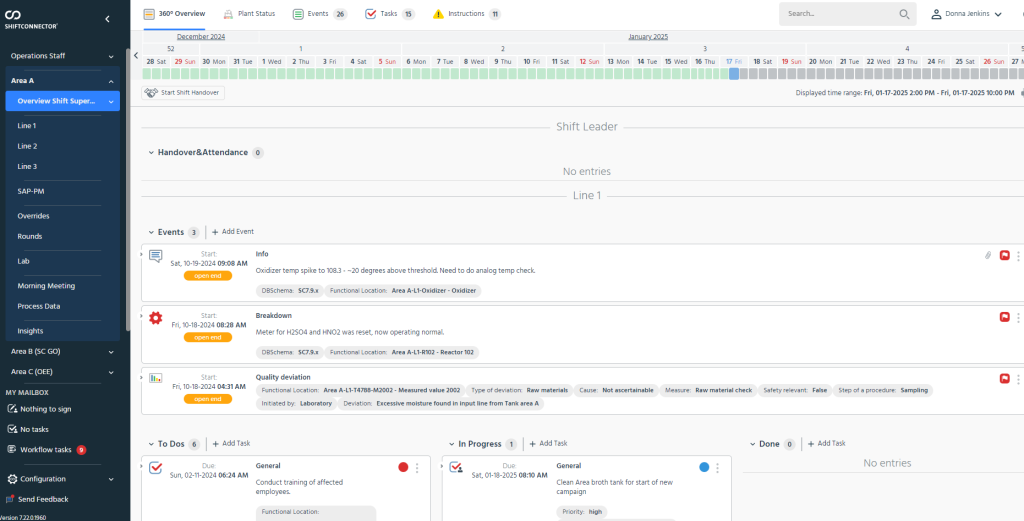Click Add Event in Line 1
1024x521 pixels.
pyautogui.click(x=233, y=232)
